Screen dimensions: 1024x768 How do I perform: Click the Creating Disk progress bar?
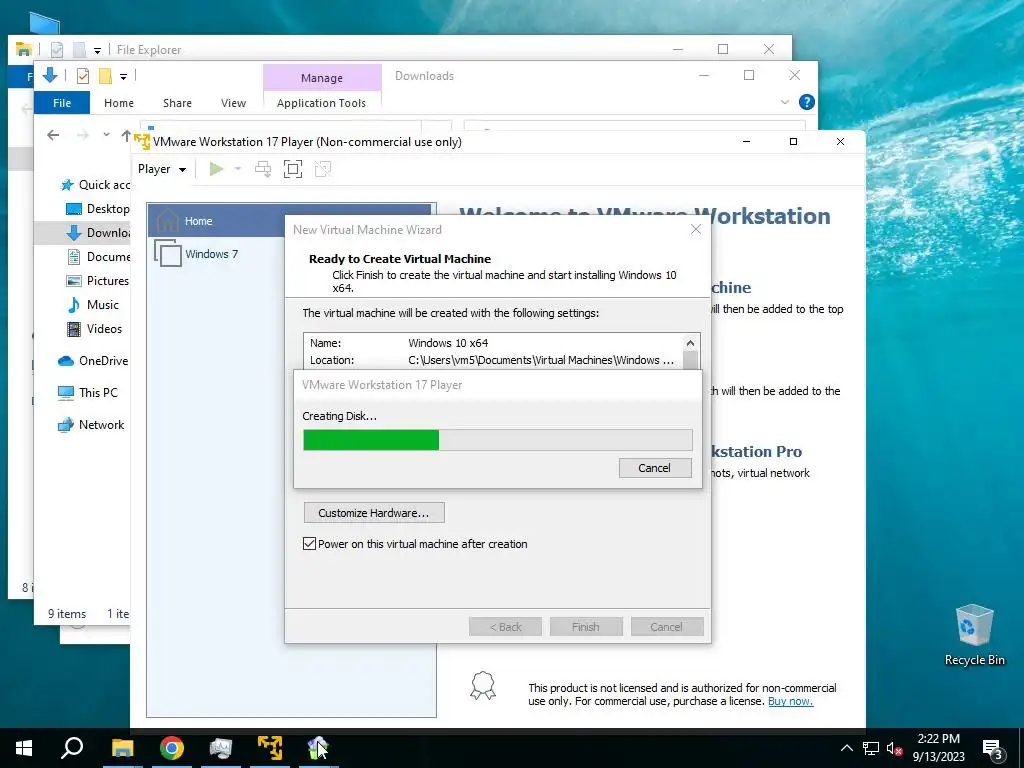498,440
